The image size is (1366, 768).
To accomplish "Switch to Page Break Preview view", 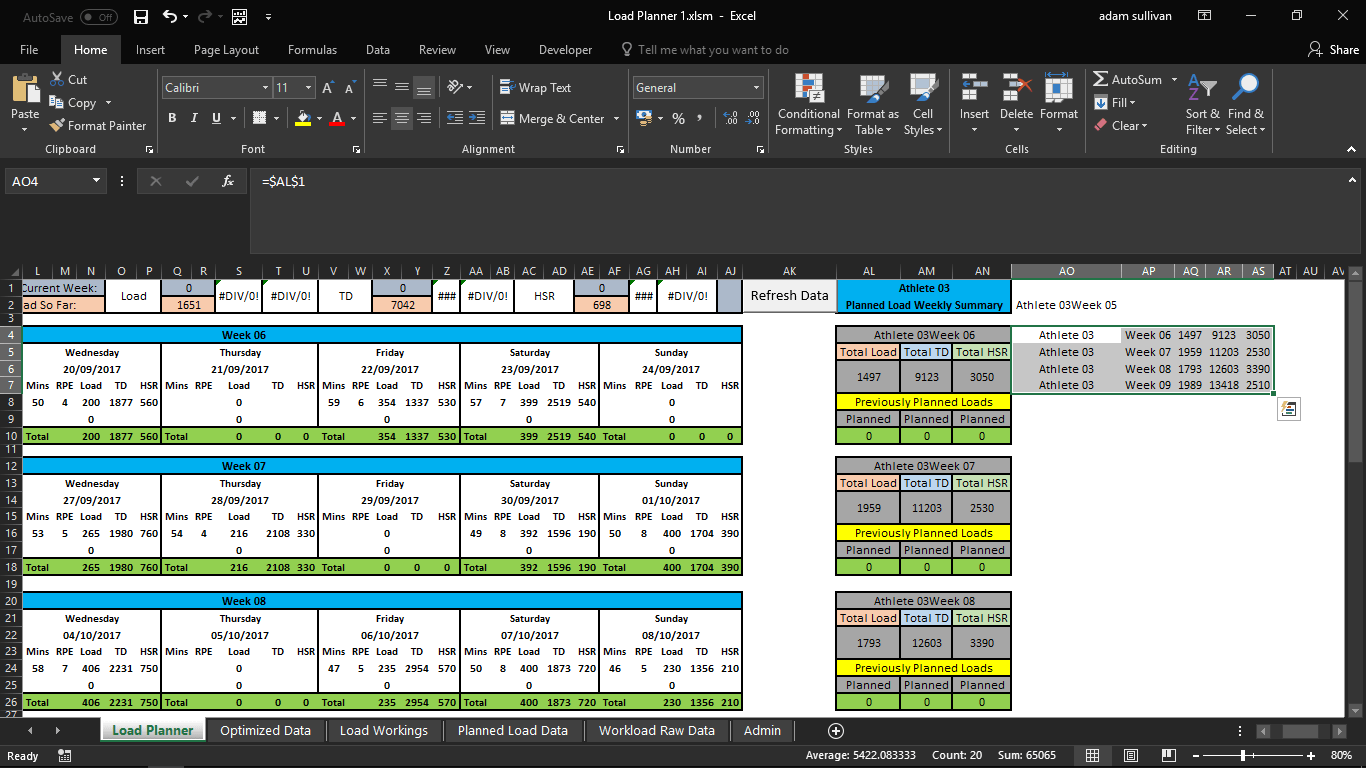I will (x=1169, y=756).
